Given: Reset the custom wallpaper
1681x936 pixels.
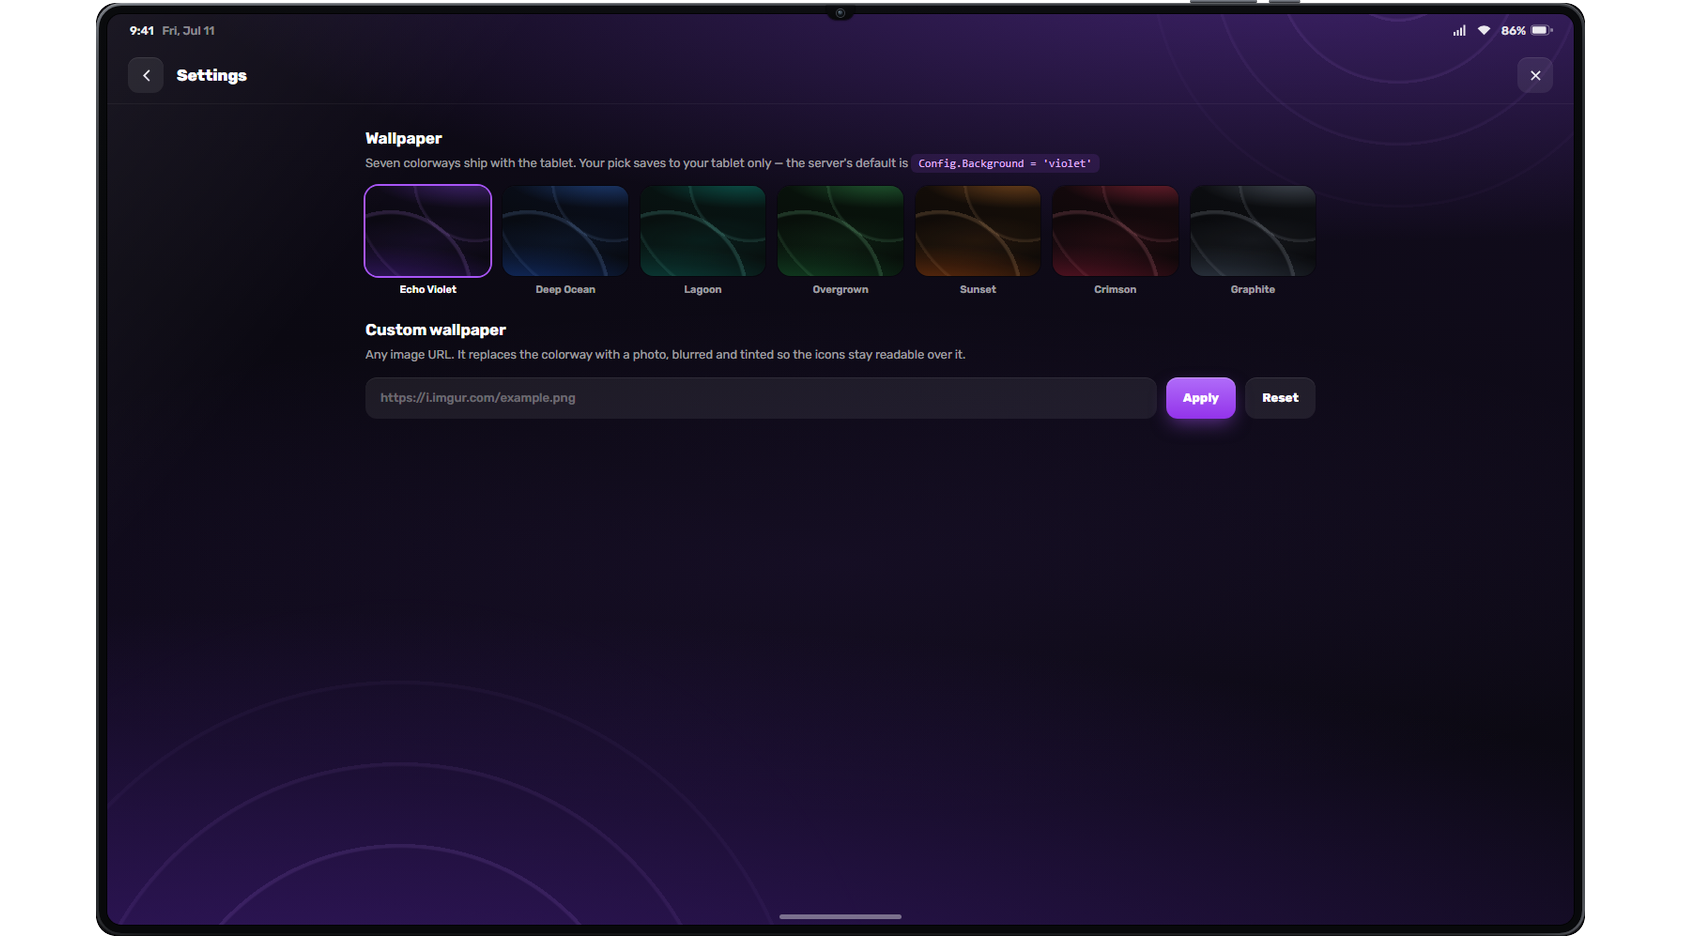Looking at the screenshot, I should [1280, 398].
